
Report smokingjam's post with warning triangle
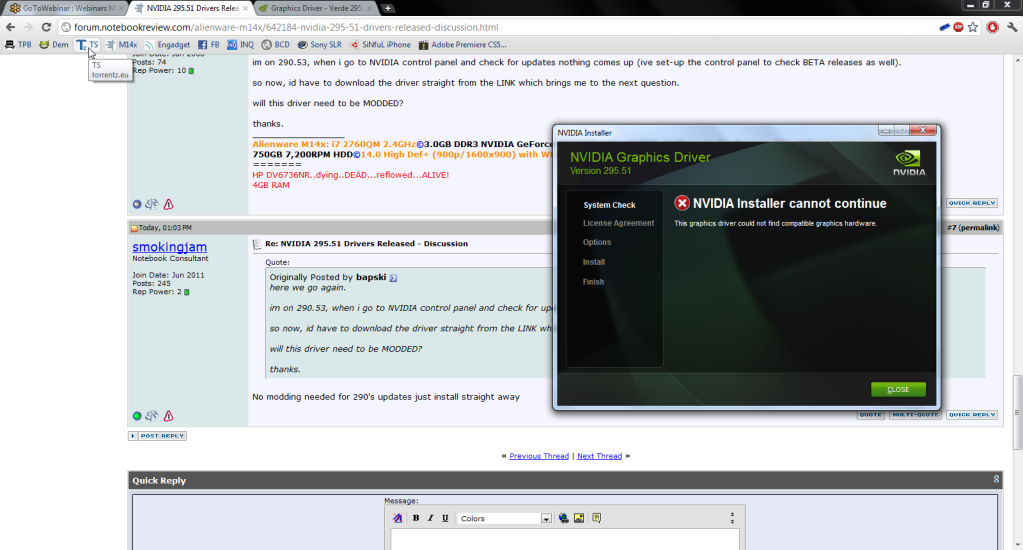pos(168,416)
